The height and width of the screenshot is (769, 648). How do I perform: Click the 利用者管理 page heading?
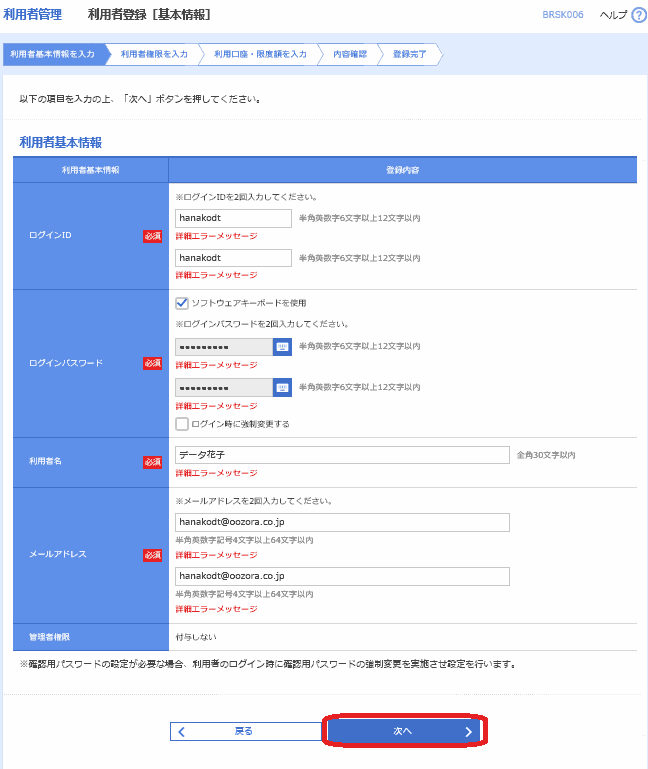coord(34,15)
